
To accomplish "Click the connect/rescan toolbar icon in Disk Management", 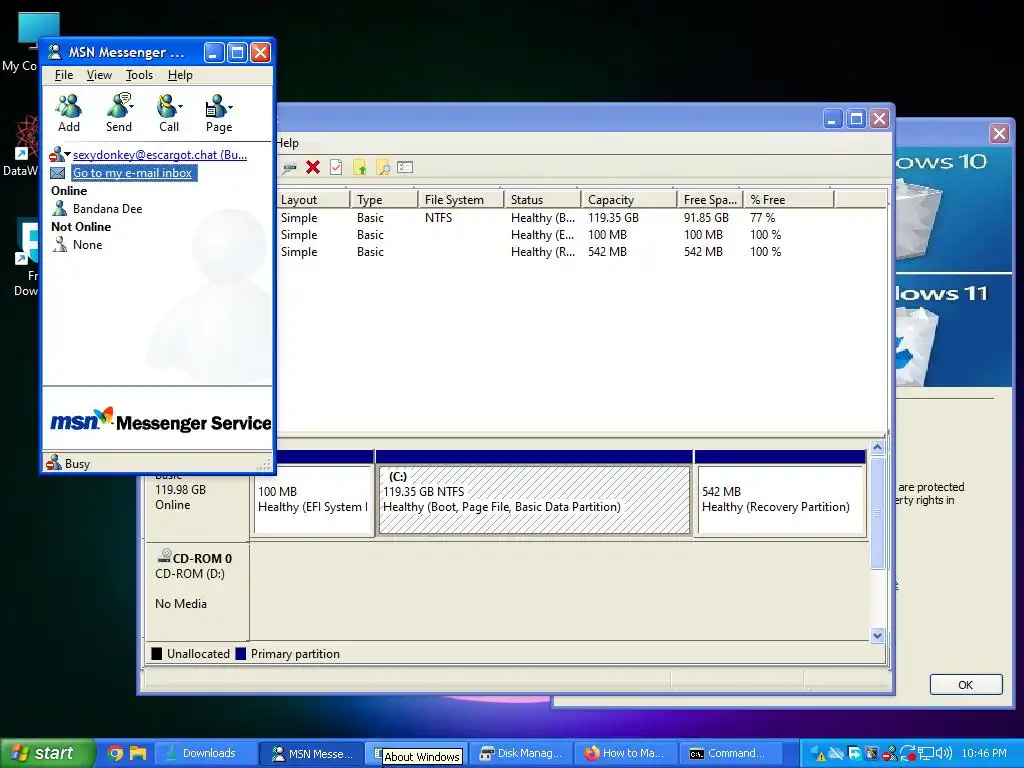I will (289, 168).
